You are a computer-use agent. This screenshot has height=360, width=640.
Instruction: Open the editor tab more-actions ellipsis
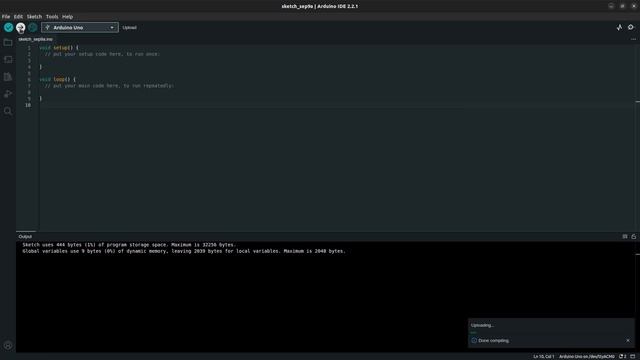pyautogui.click(x=633, y=39)
